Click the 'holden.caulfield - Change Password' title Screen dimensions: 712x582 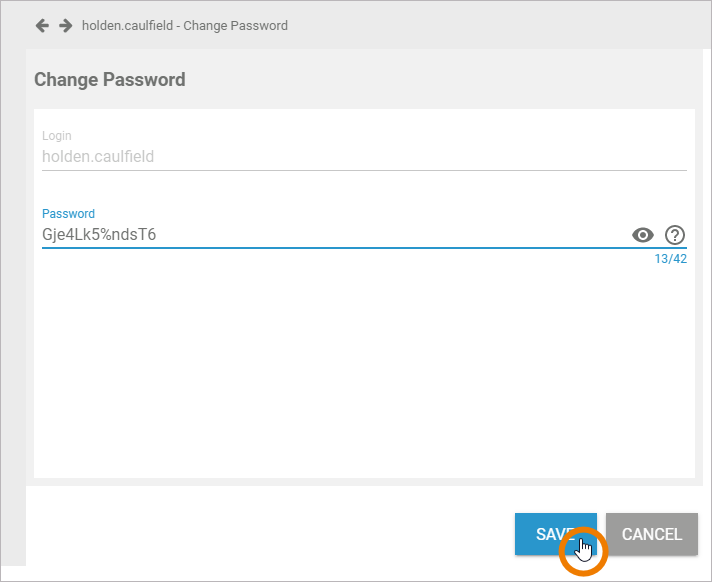[185, 25]
